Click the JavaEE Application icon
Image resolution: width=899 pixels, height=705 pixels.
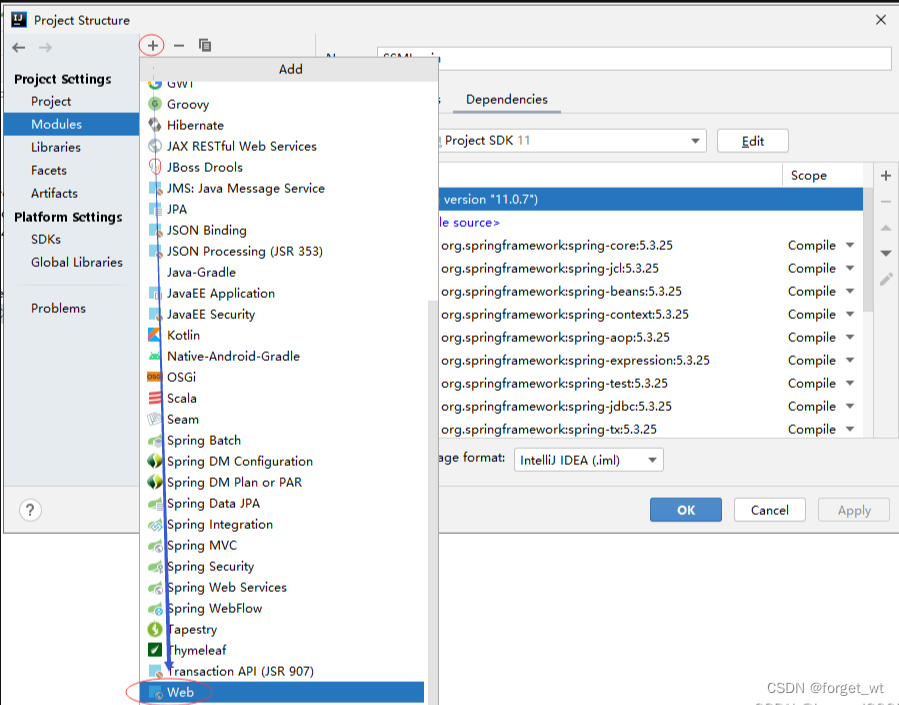(155, 293)
